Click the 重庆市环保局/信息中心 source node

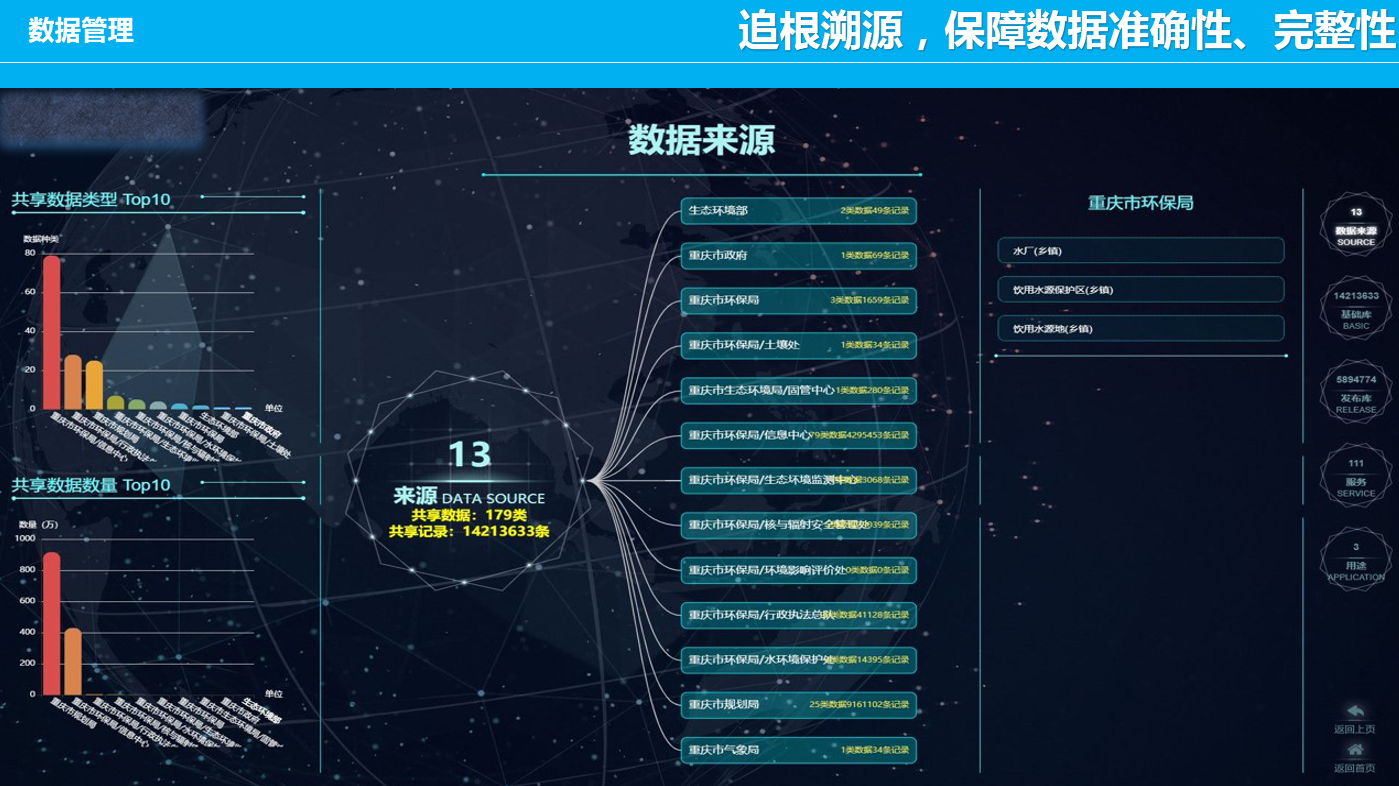point(798,435)
